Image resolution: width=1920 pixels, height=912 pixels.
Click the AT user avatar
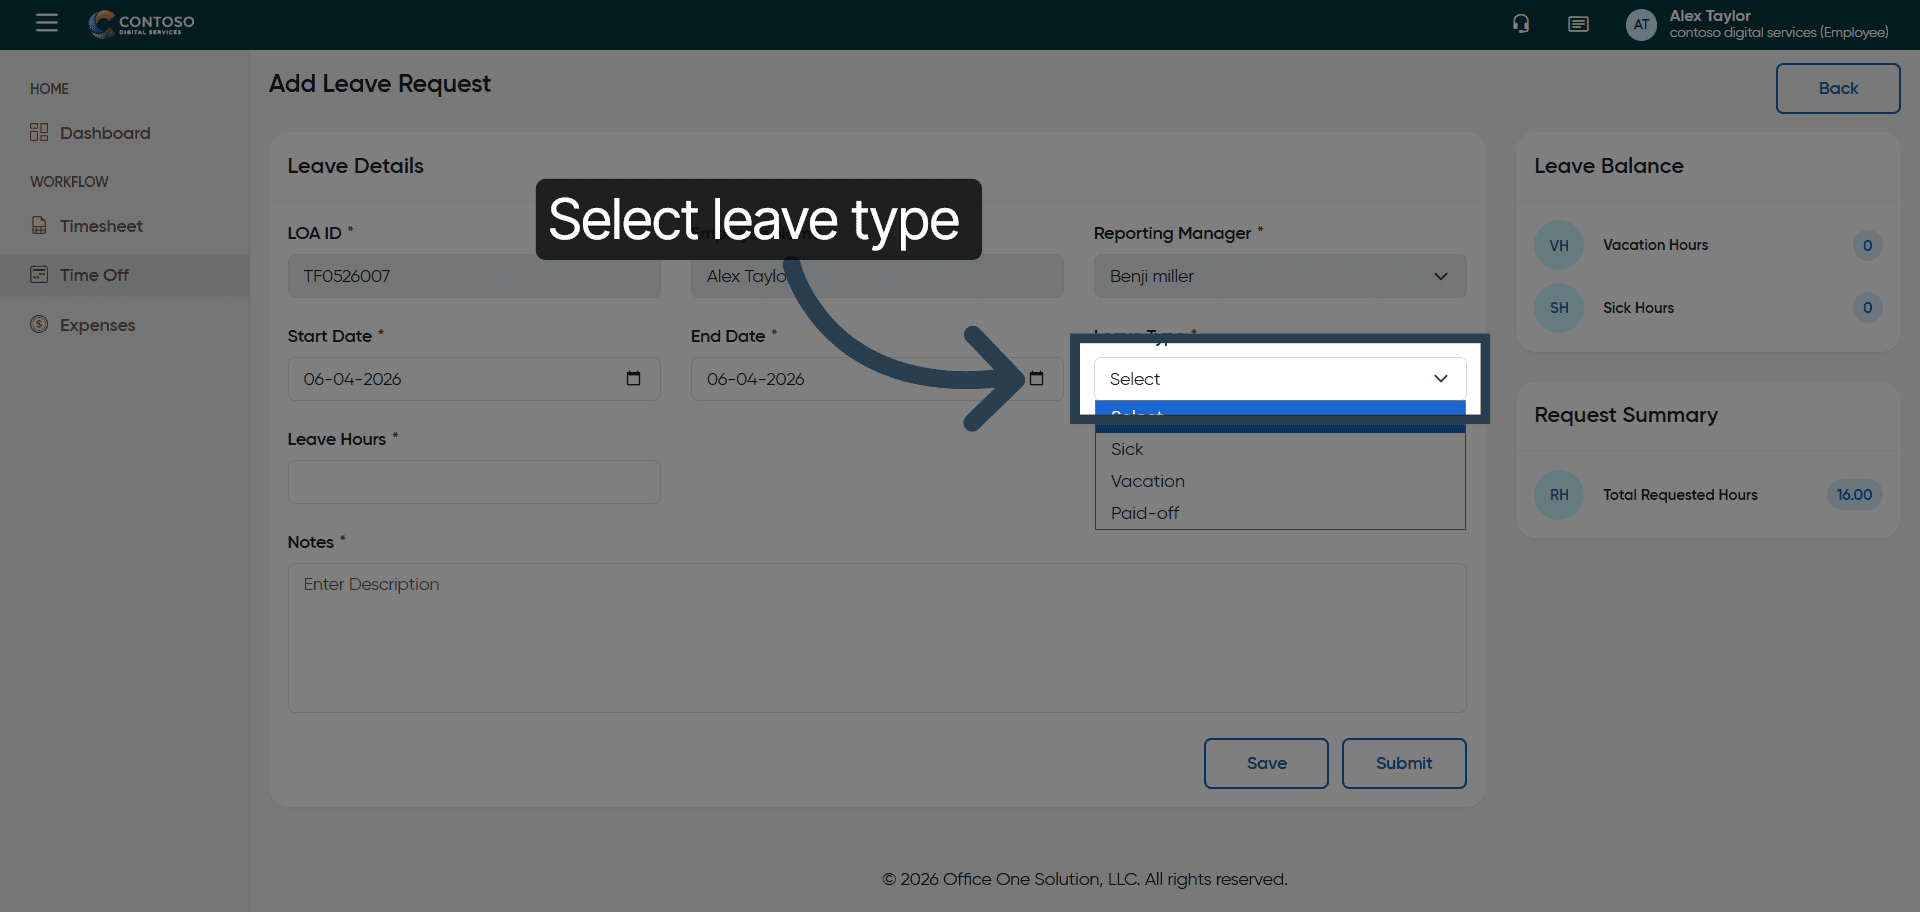pos(1641,25)
